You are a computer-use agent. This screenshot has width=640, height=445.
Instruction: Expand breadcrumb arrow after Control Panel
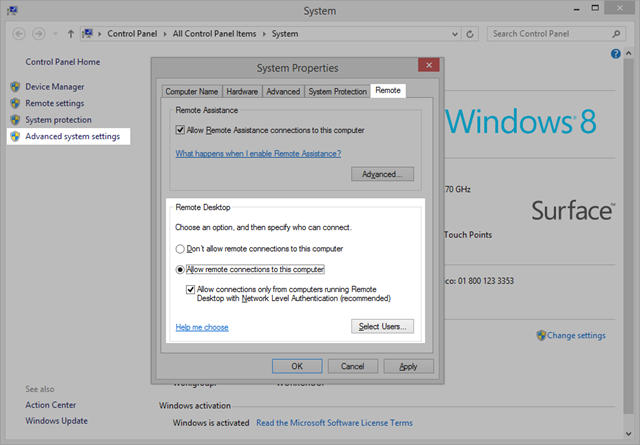(x=165, y=34)
